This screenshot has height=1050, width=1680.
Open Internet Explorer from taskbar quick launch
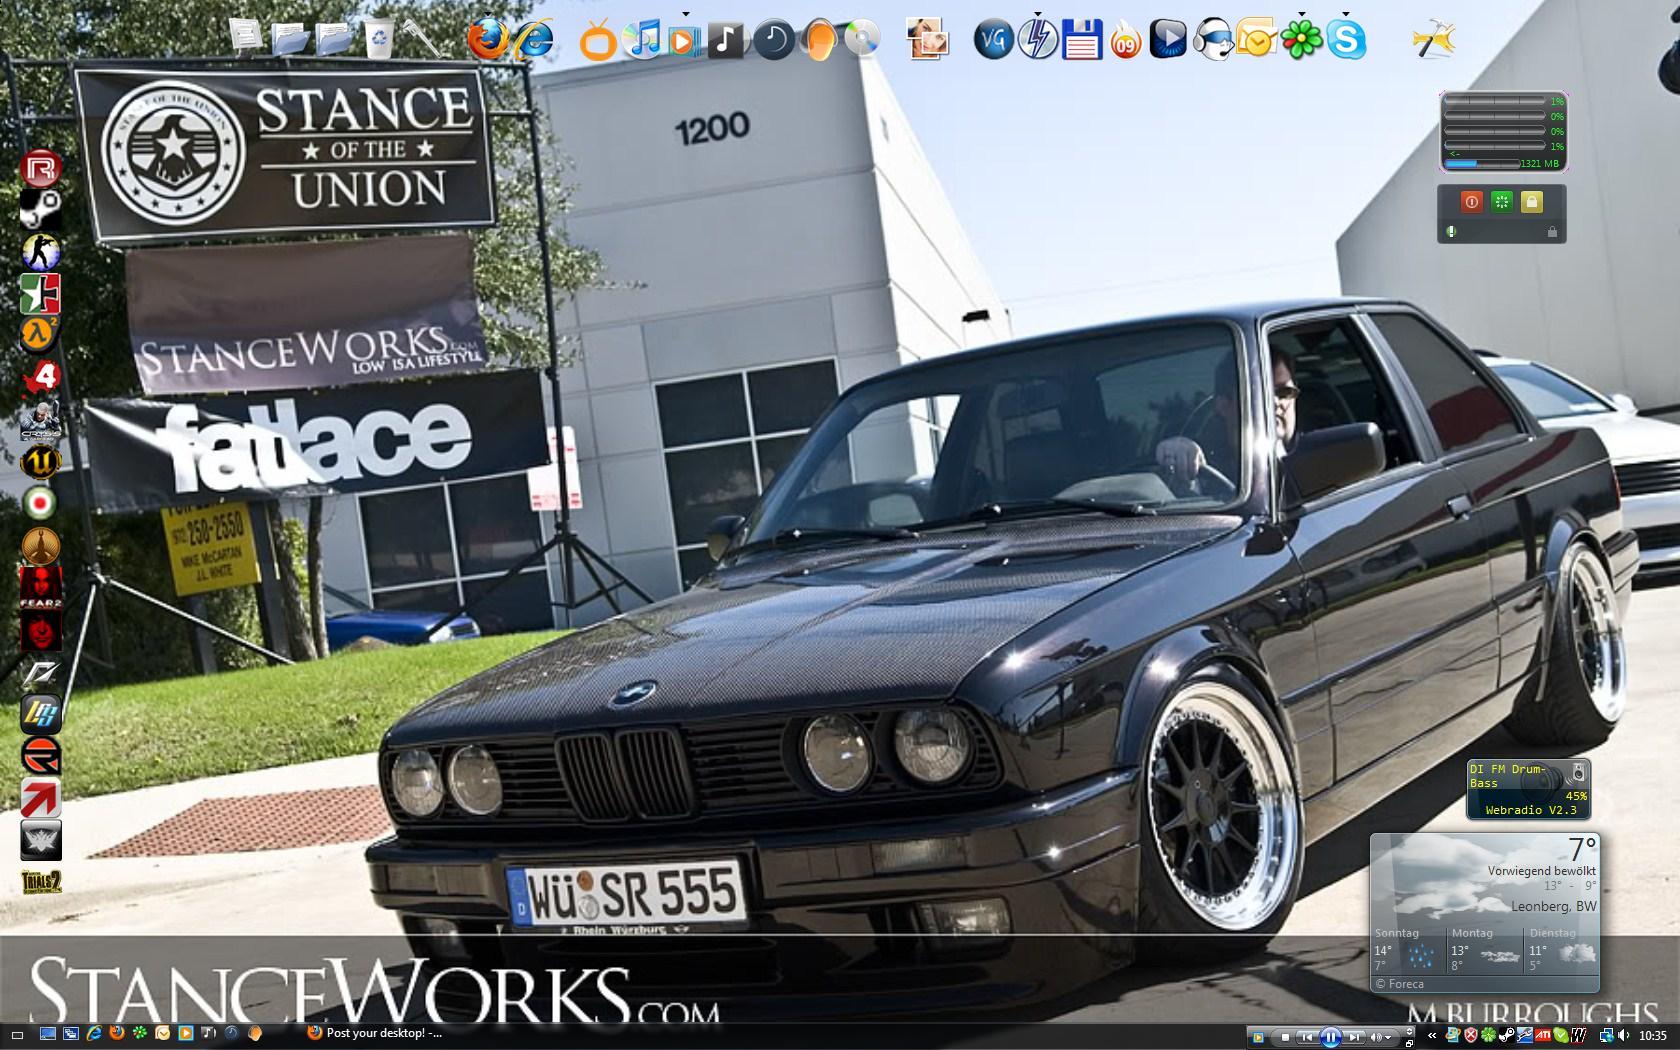point(94,1034)
